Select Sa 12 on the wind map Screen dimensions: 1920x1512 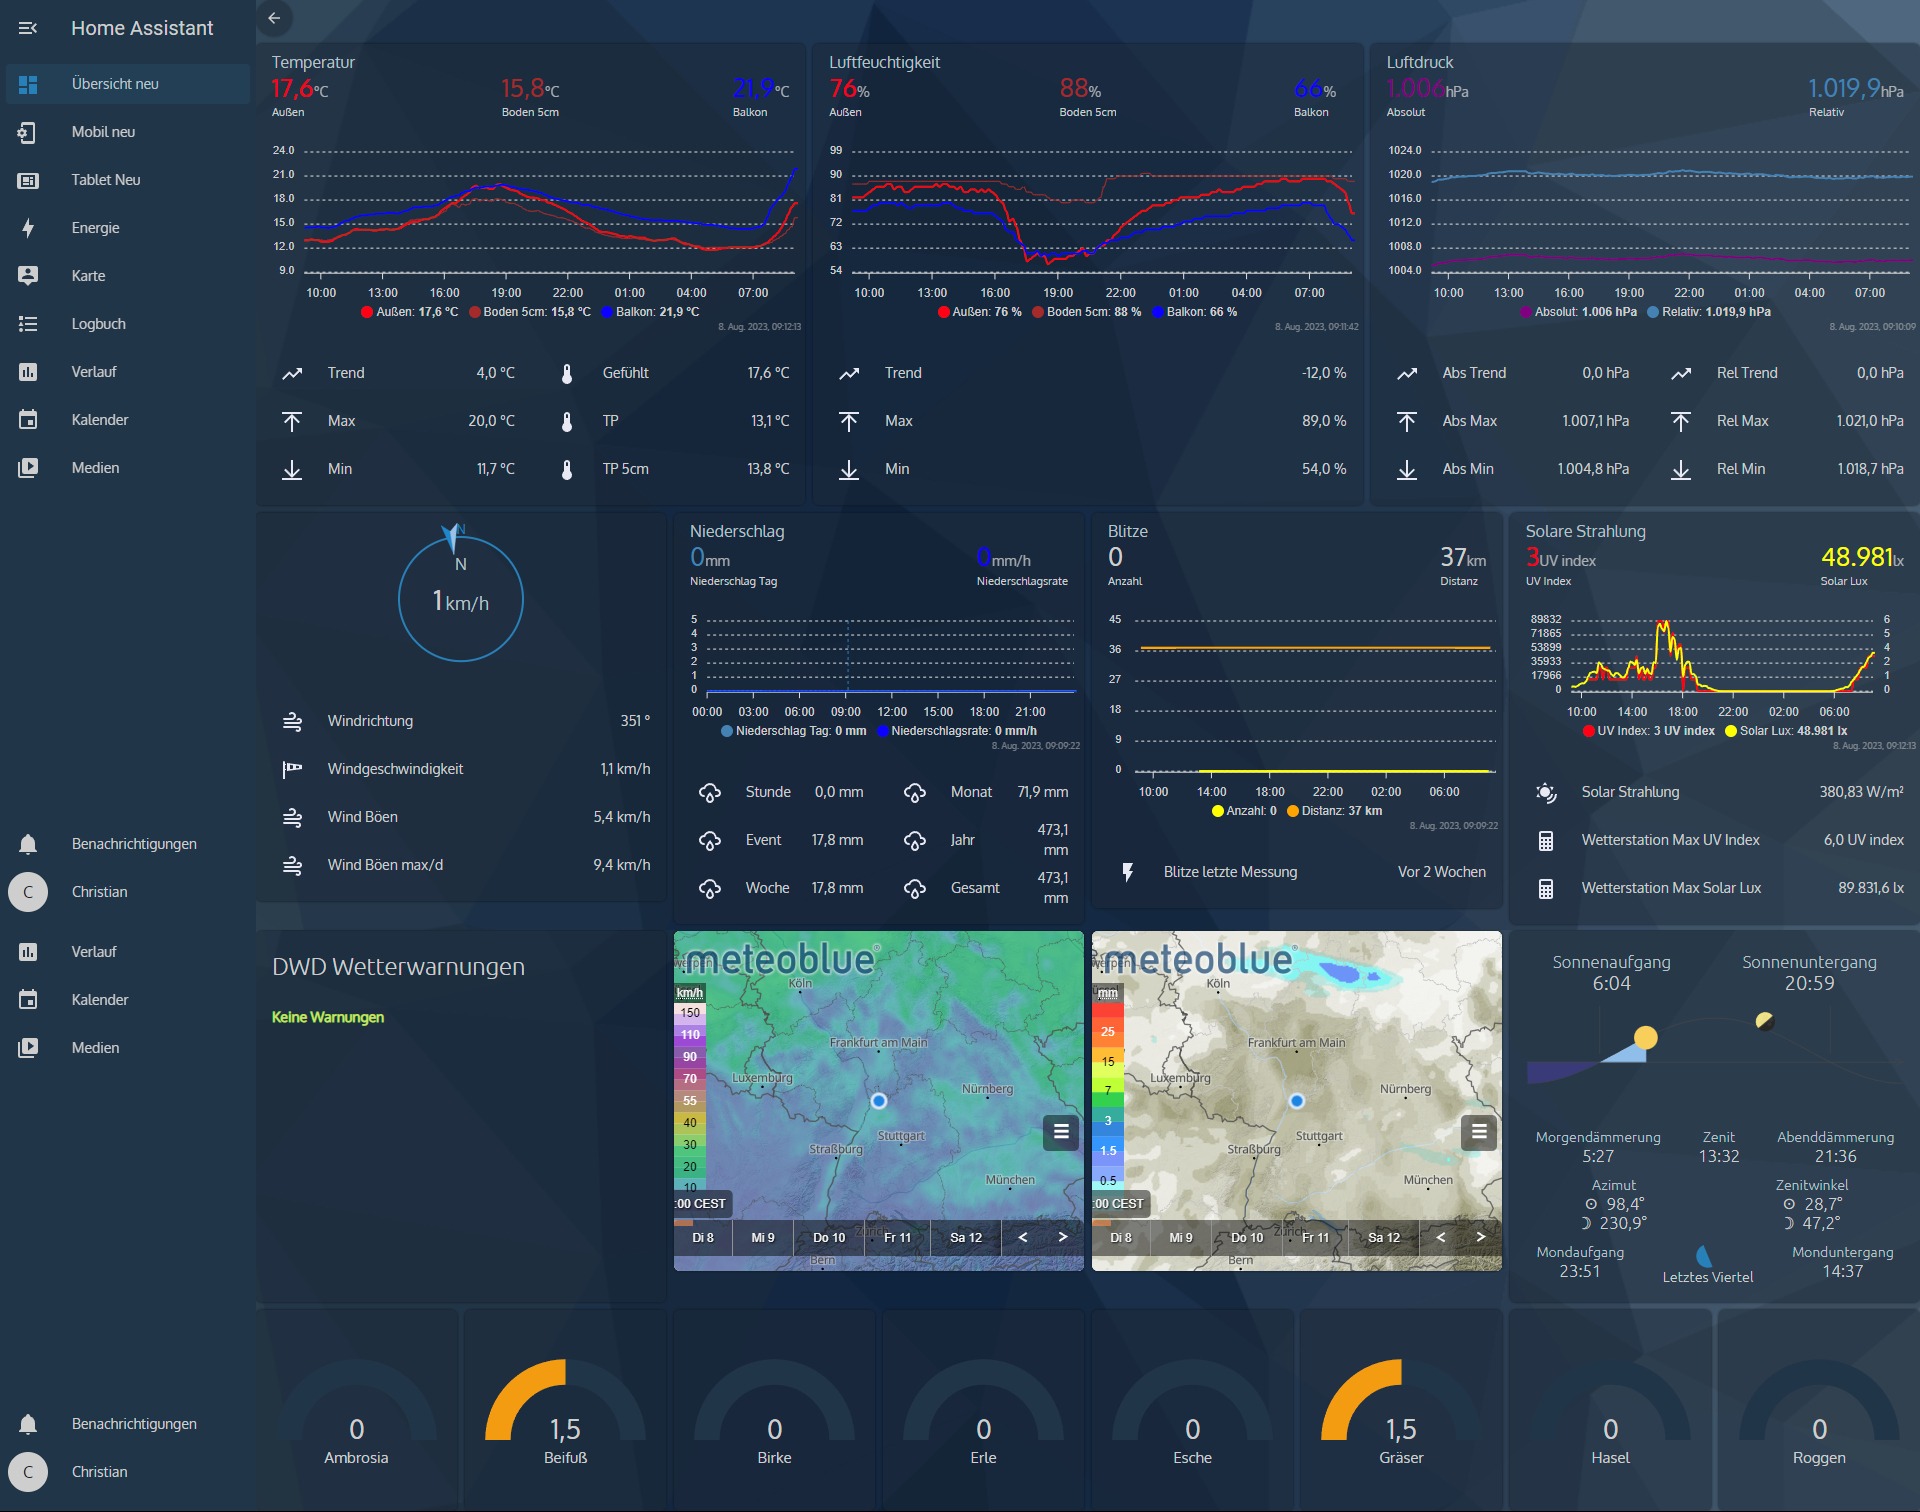coord(966,1238)
